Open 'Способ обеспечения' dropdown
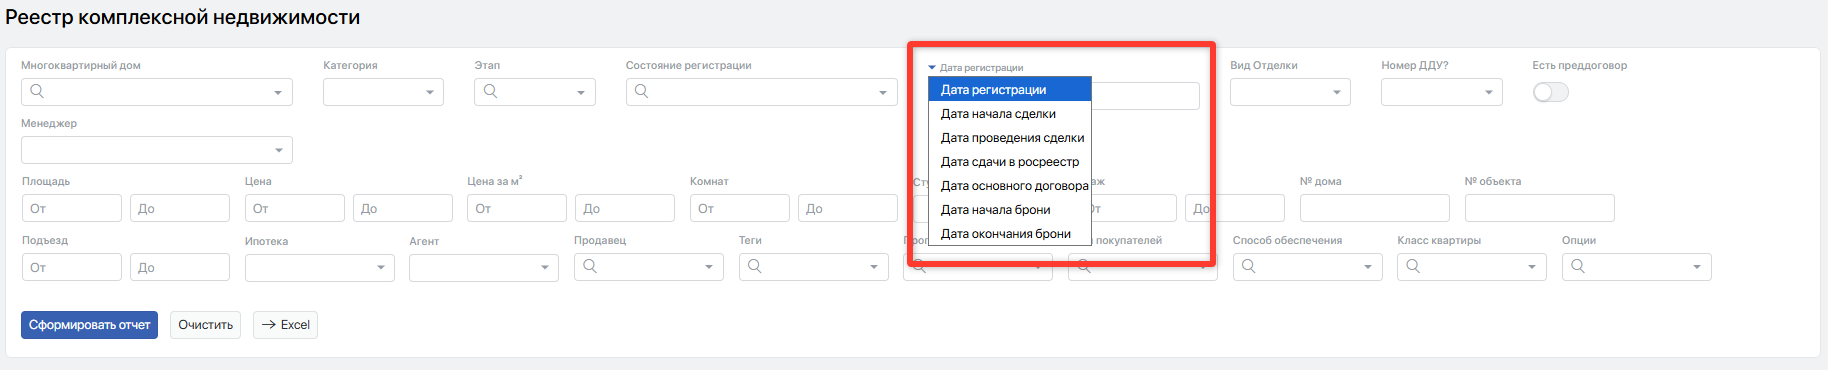Viewport: 1828px width, 370px height. pos(1308,267)
